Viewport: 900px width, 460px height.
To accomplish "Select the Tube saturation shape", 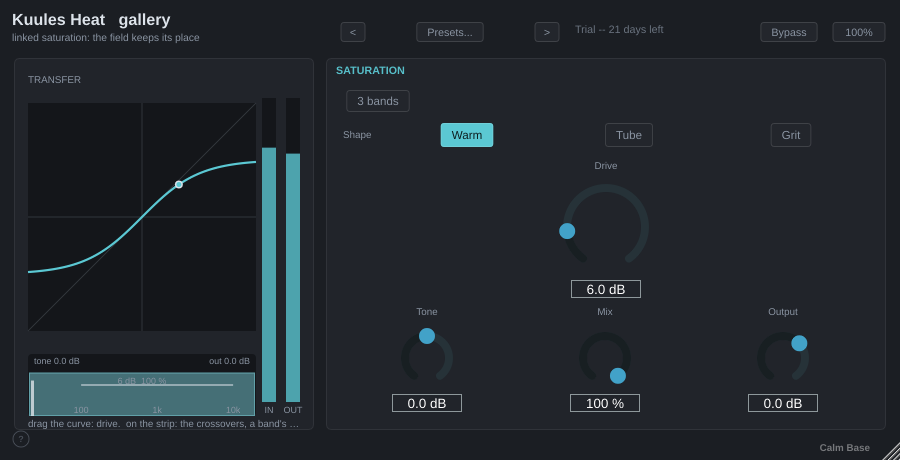I will click(629, 135).
